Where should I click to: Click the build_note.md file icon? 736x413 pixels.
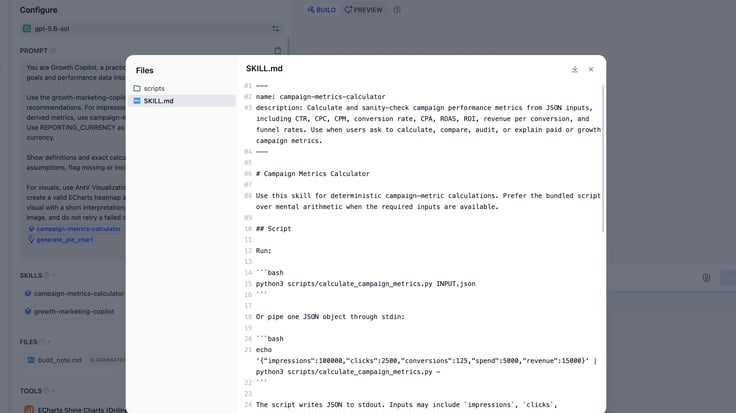pyautogui.click(x=31, y=360)
